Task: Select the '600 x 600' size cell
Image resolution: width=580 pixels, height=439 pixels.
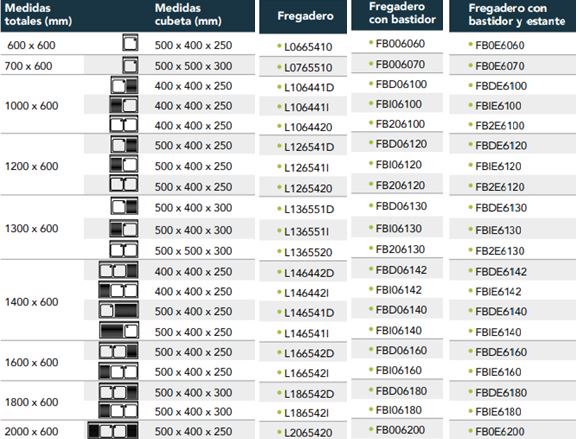Action: (31, 45)
